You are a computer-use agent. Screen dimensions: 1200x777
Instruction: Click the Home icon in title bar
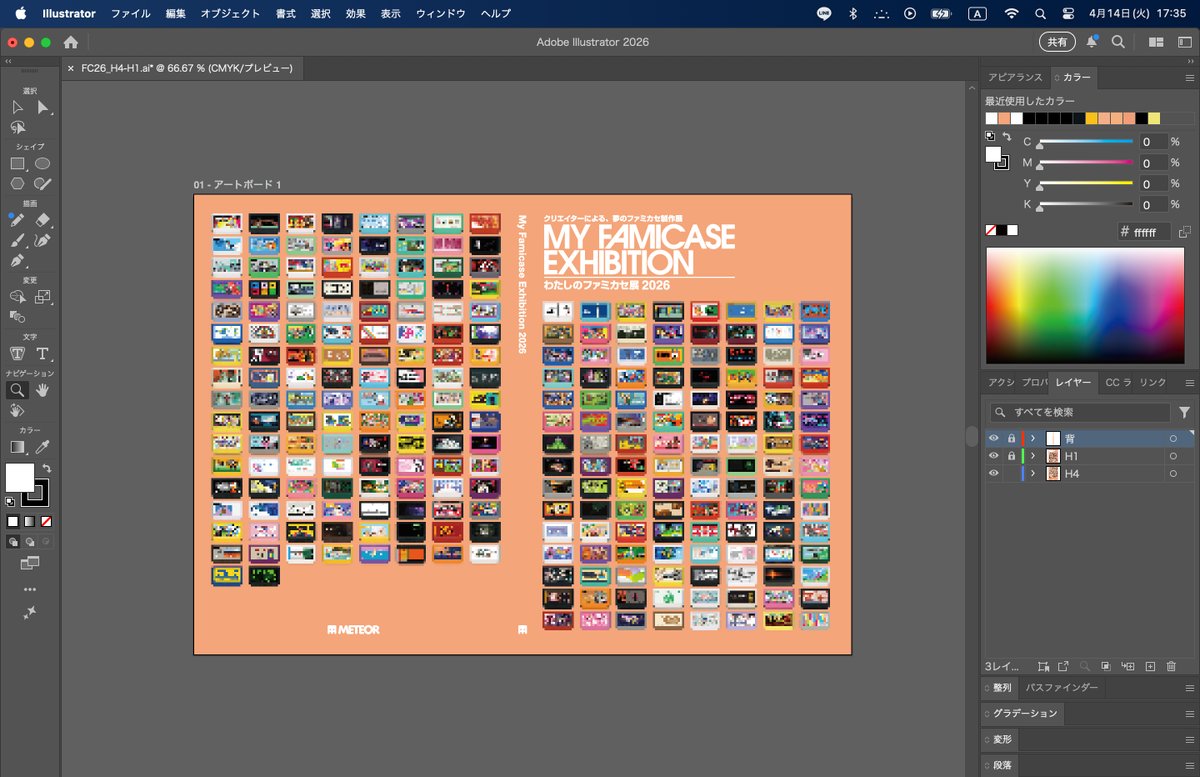[x=70, y=42]
